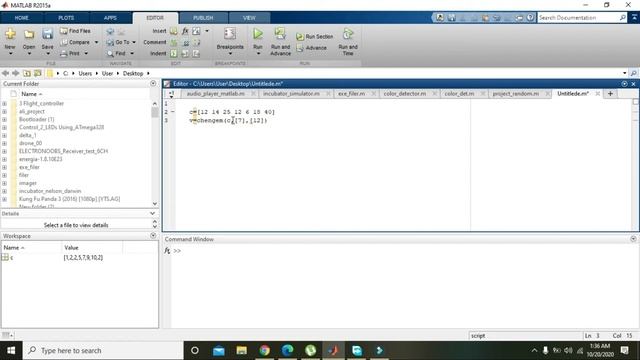Open a file with the Open icon

[x=29, y=34]
